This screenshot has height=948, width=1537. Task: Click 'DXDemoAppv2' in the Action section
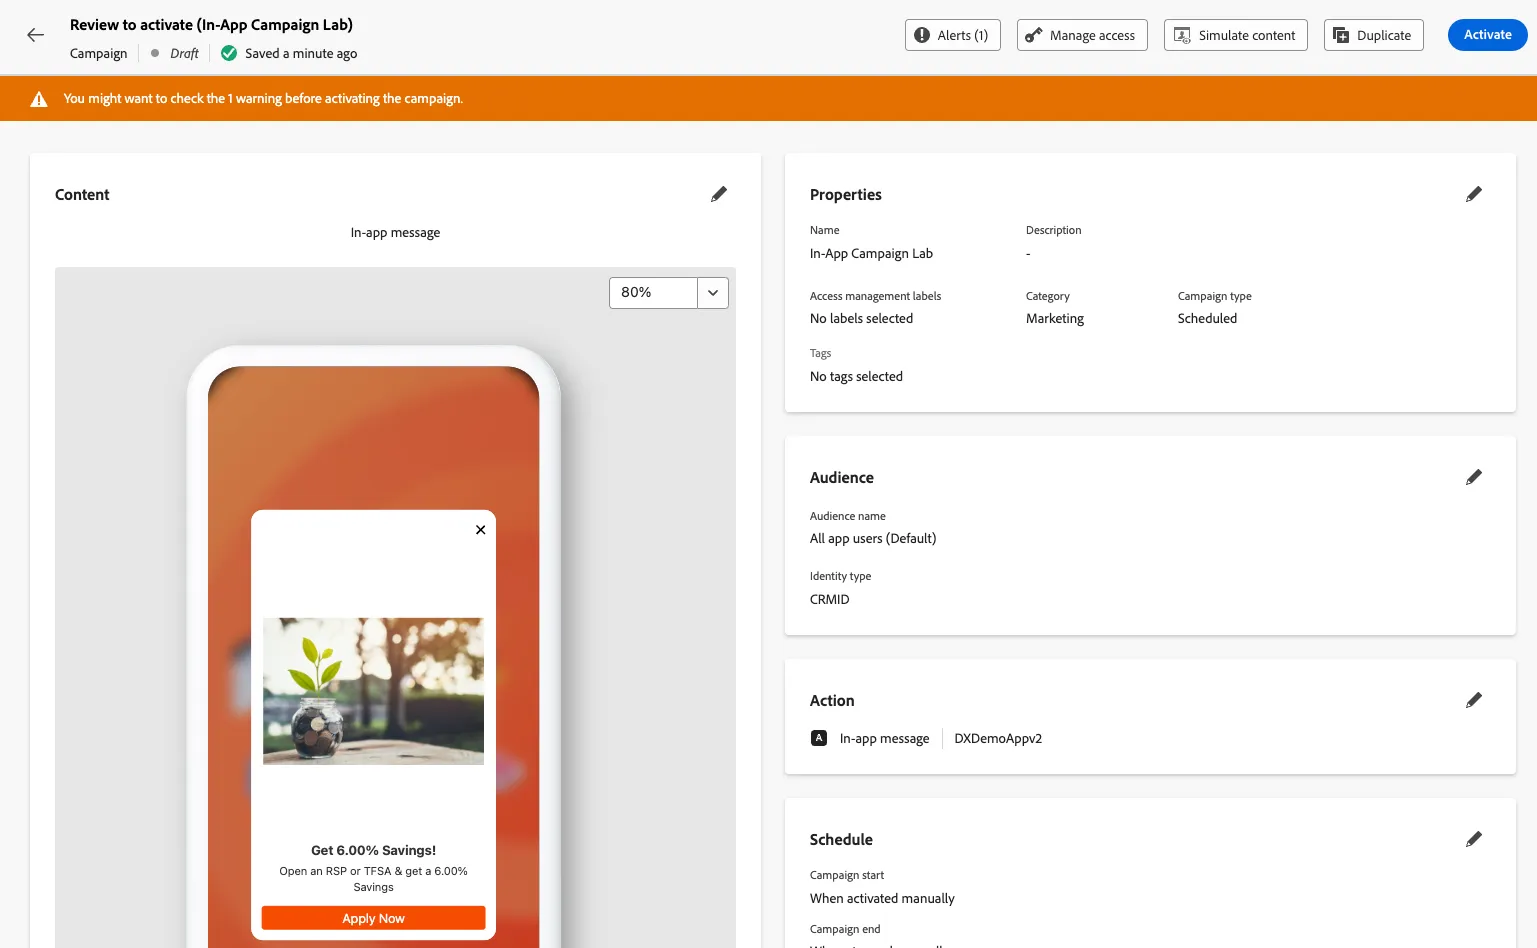pyautogui.click(x=998, y=739)
